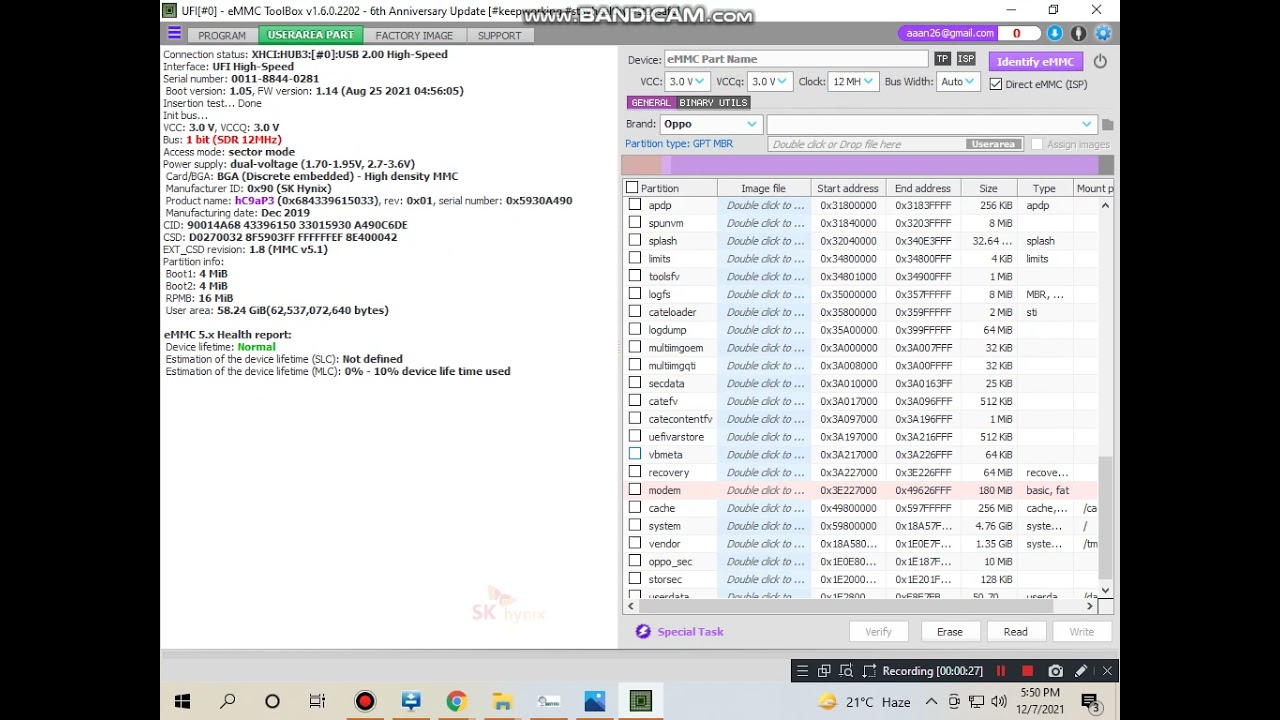Click the power button icon beside Identify eMMC
Viewport: 1280px width, 720px height.
coord(1100,61)
